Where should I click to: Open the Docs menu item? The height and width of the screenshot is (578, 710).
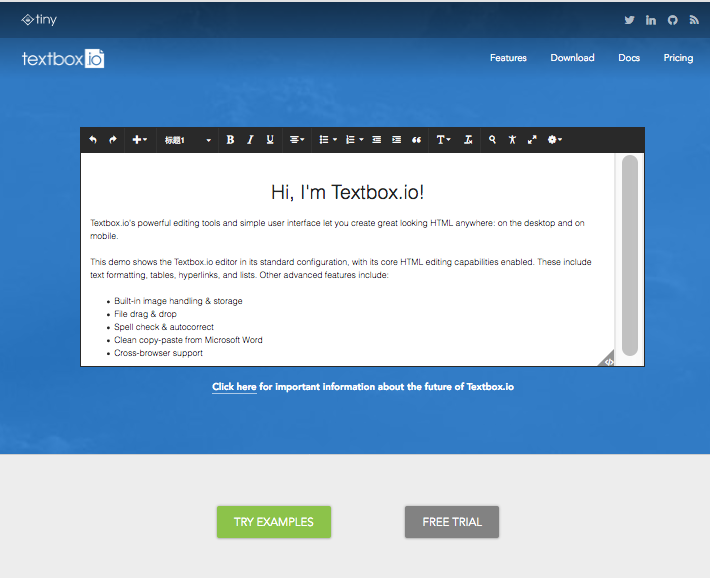click(629, 58)
